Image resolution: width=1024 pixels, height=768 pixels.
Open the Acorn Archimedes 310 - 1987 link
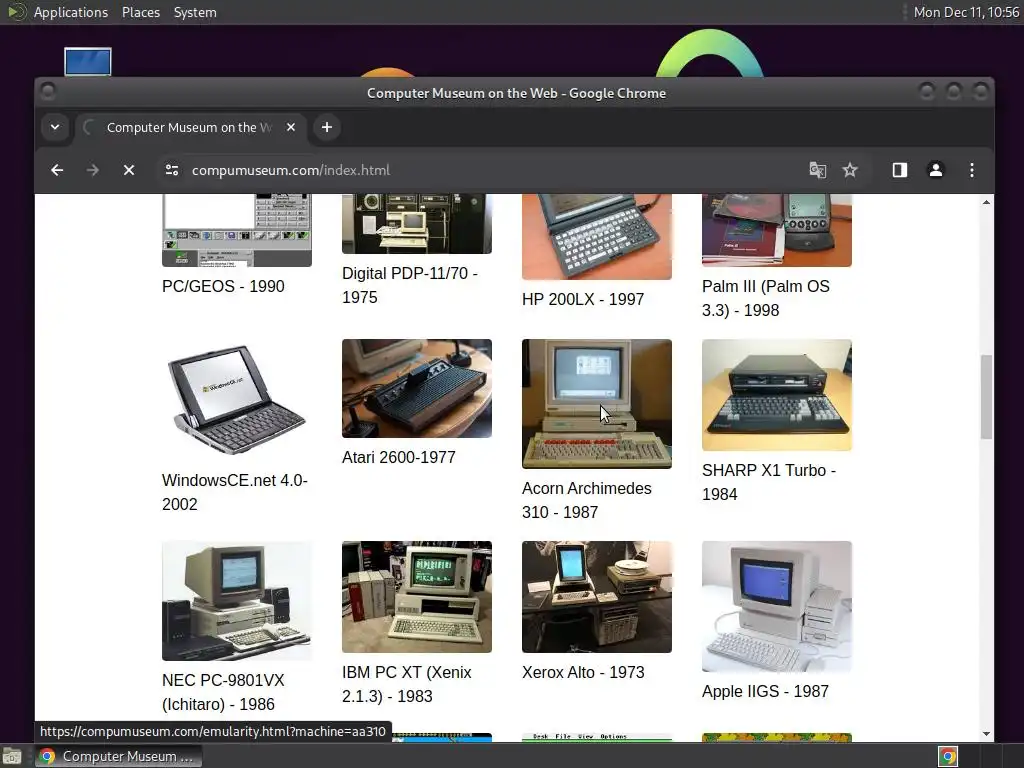(586, 500)
